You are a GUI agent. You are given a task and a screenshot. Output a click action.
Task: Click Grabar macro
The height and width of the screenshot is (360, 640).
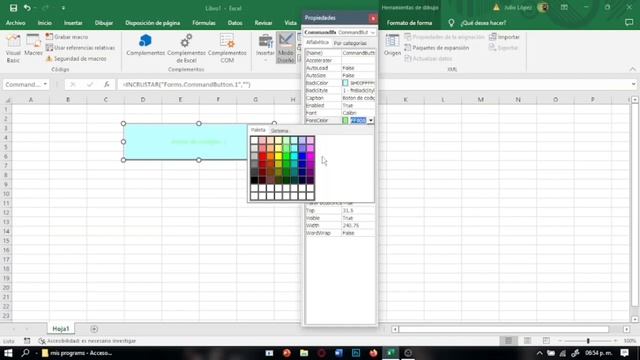coord(67,37)
